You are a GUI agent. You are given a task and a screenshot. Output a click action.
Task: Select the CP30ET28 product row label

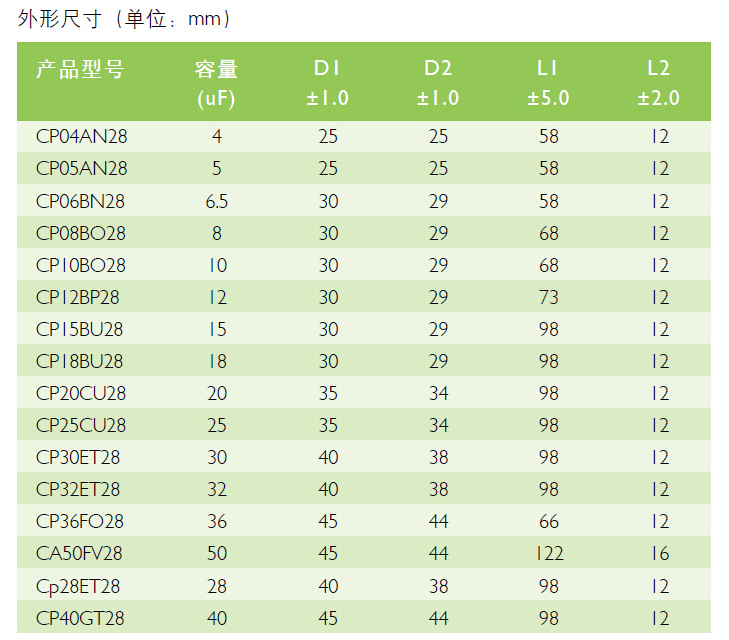point(79,457)
